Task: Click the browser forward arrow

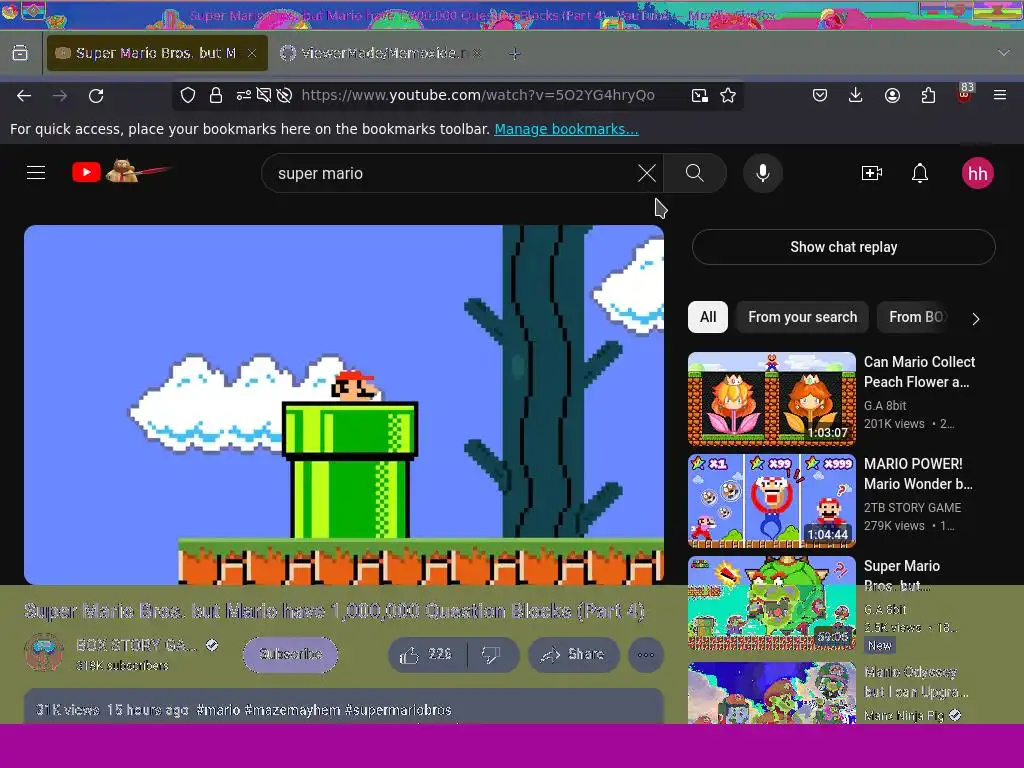Action: tap(60, 95)
